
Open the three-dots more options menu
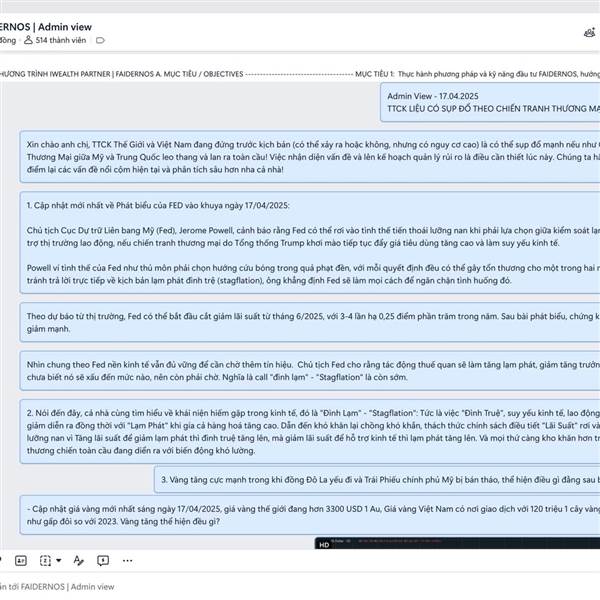127,561
